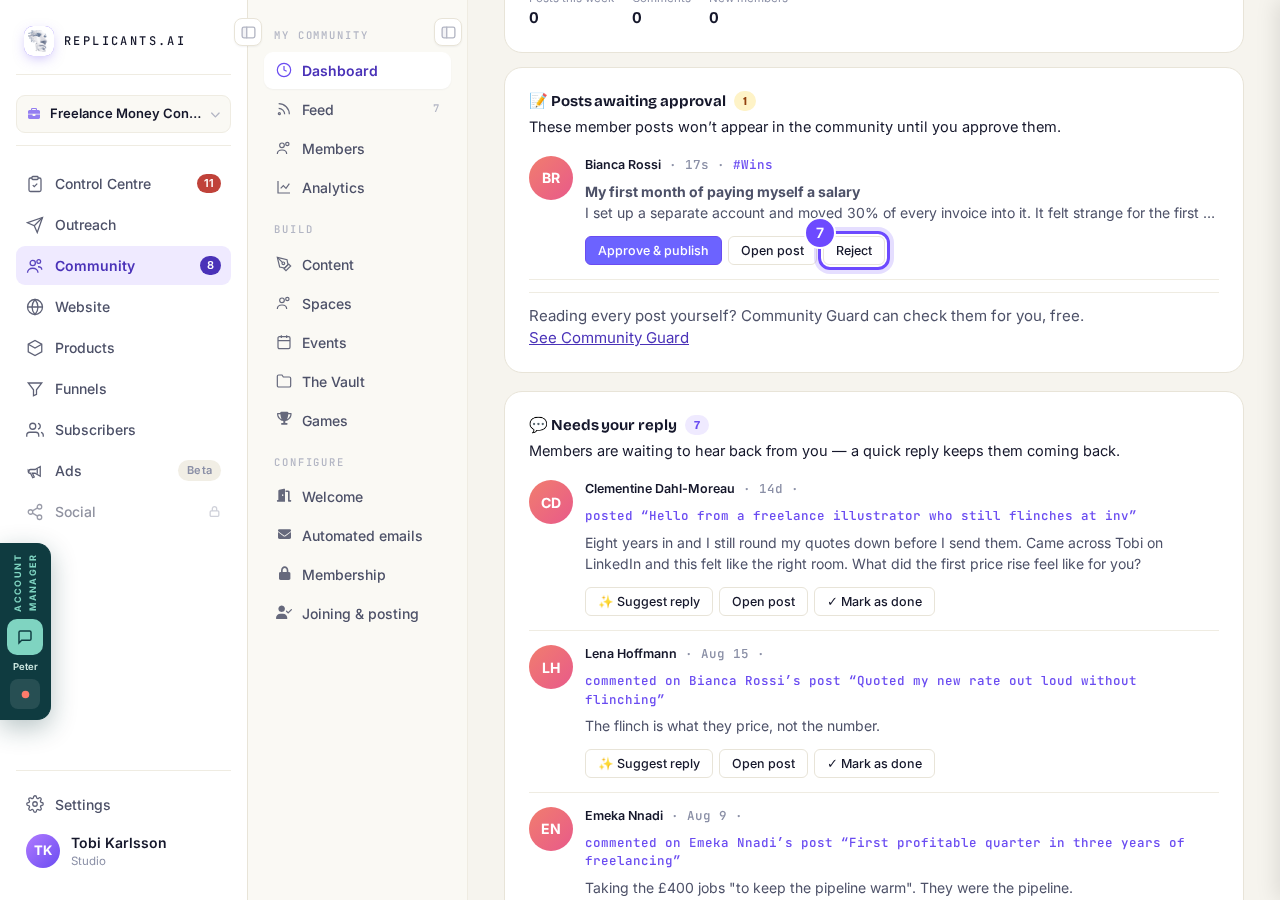Open the Welcome configuration page
Viewport: 1280px width, 900px height.
(x=357, y=497)
